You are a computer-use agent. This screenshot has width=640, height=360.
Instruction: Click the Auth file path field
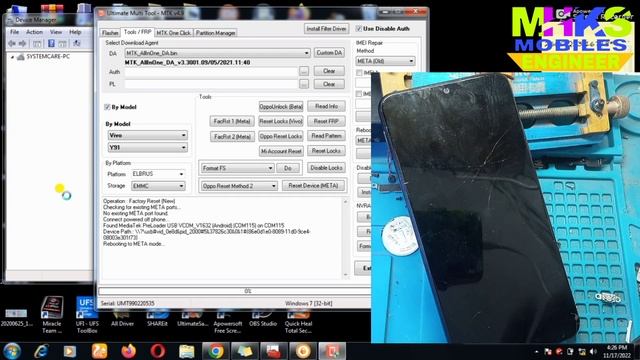pos(211,72)
